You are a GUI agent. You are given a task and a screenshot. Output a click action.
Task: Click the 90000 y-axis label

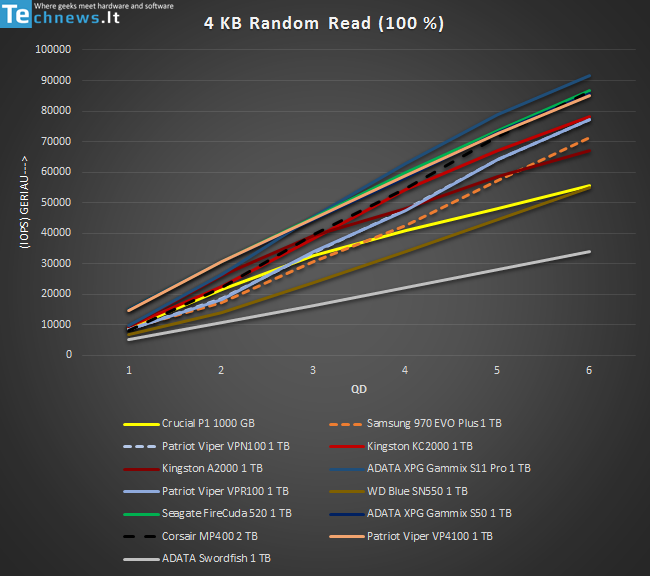point(56,80)
